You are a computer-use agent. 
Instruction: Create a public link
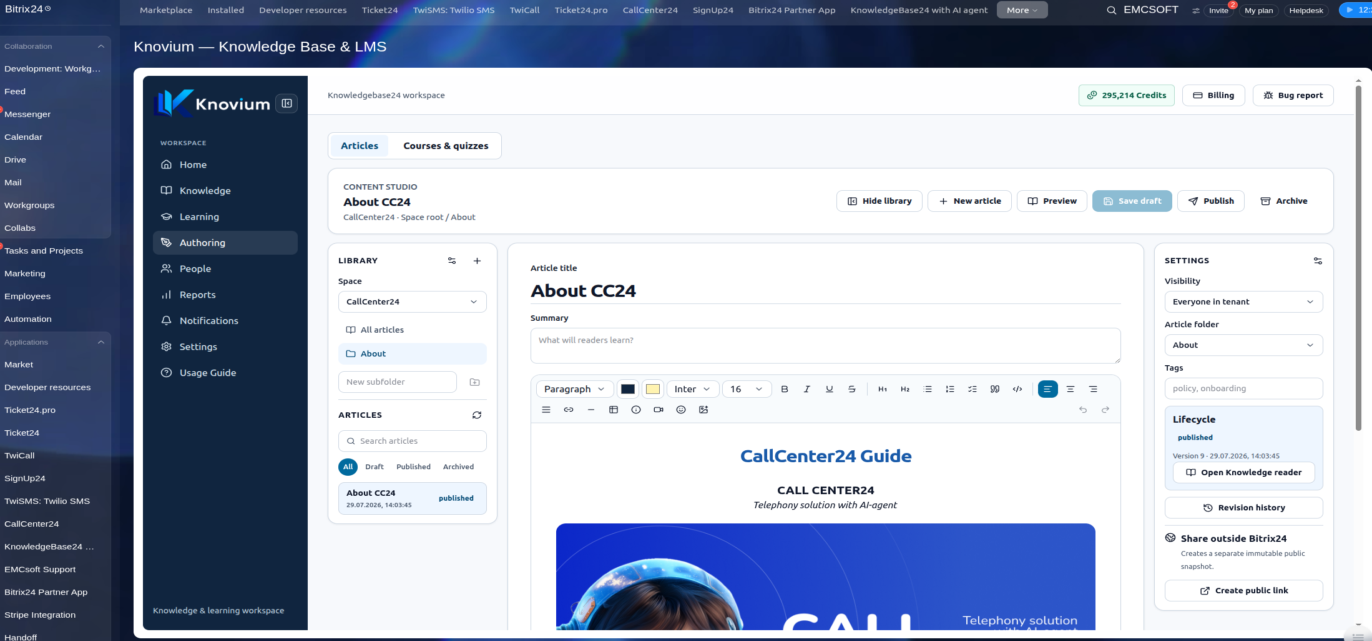(1243, 591)
